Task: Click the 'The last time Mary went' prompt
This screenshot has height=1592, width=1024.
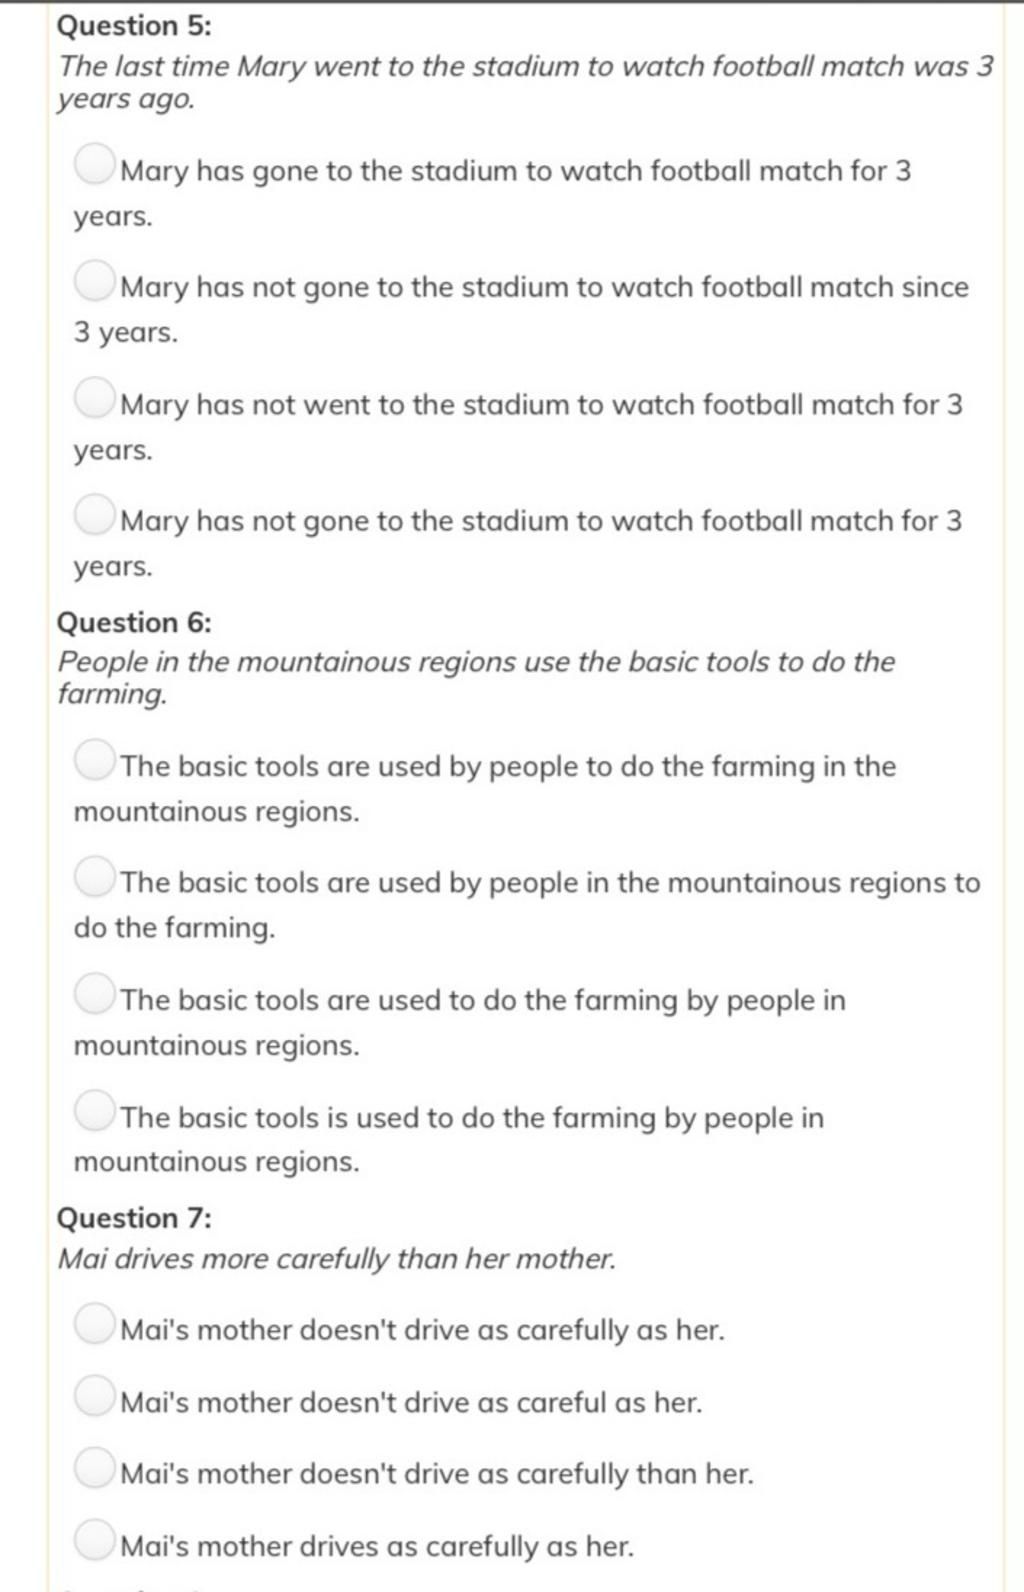Action: (x=525, y=82)
